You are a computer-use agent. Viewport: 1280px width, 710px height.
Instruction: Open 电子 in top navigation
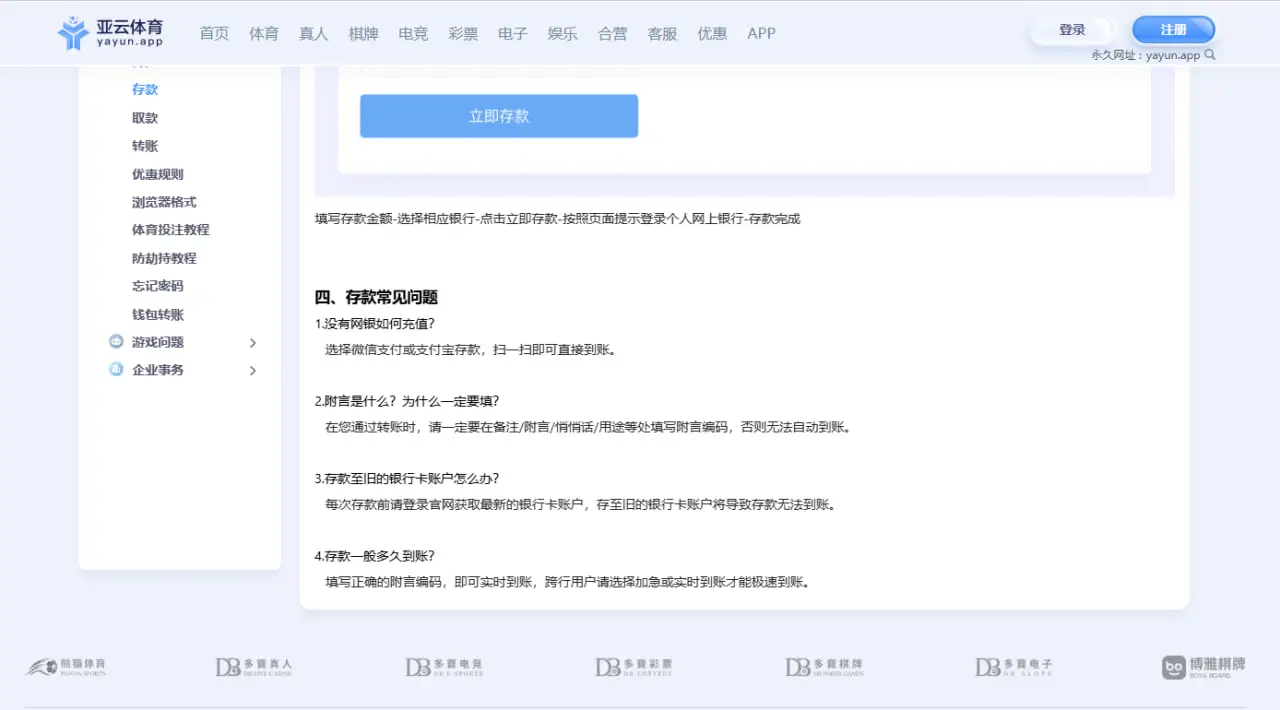click(x=513, y=33)
